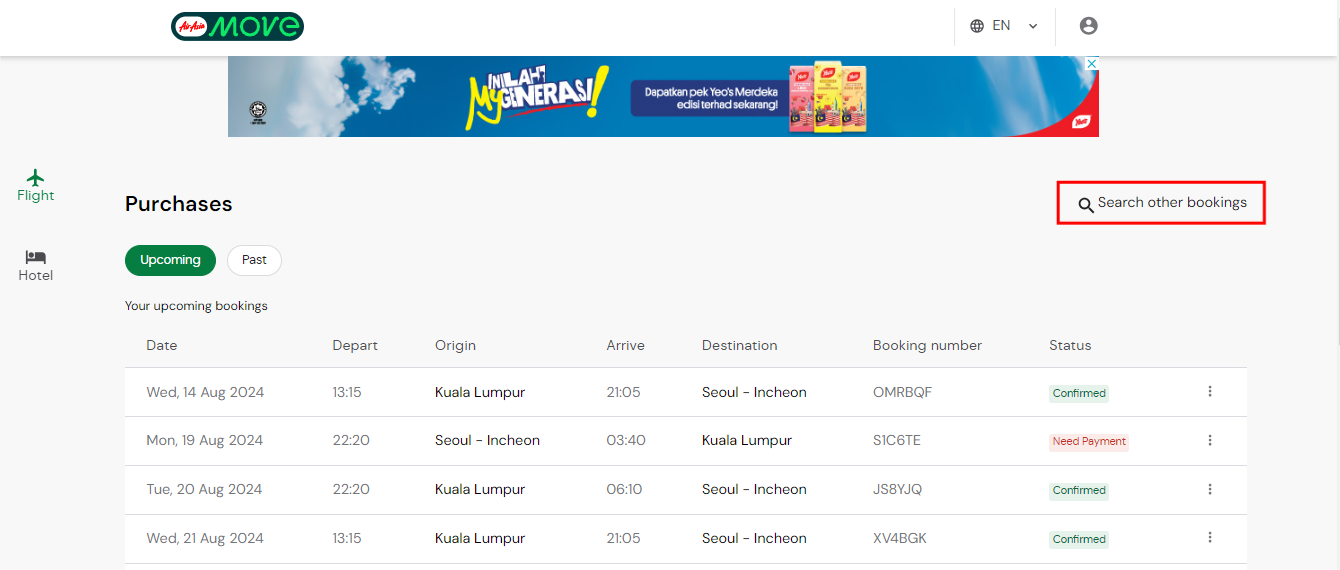Expand the EN language dropdown

tap(1033, 26)
